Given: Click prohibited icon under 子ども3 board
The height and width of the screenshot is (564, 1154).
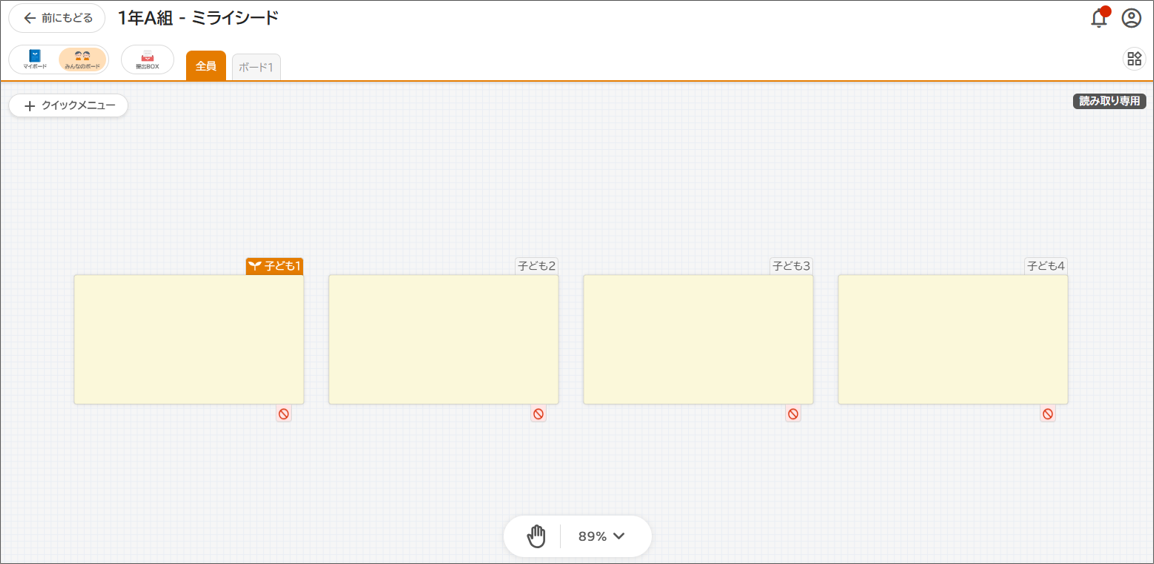Looking at the screenshot, I should click(793, 414).
